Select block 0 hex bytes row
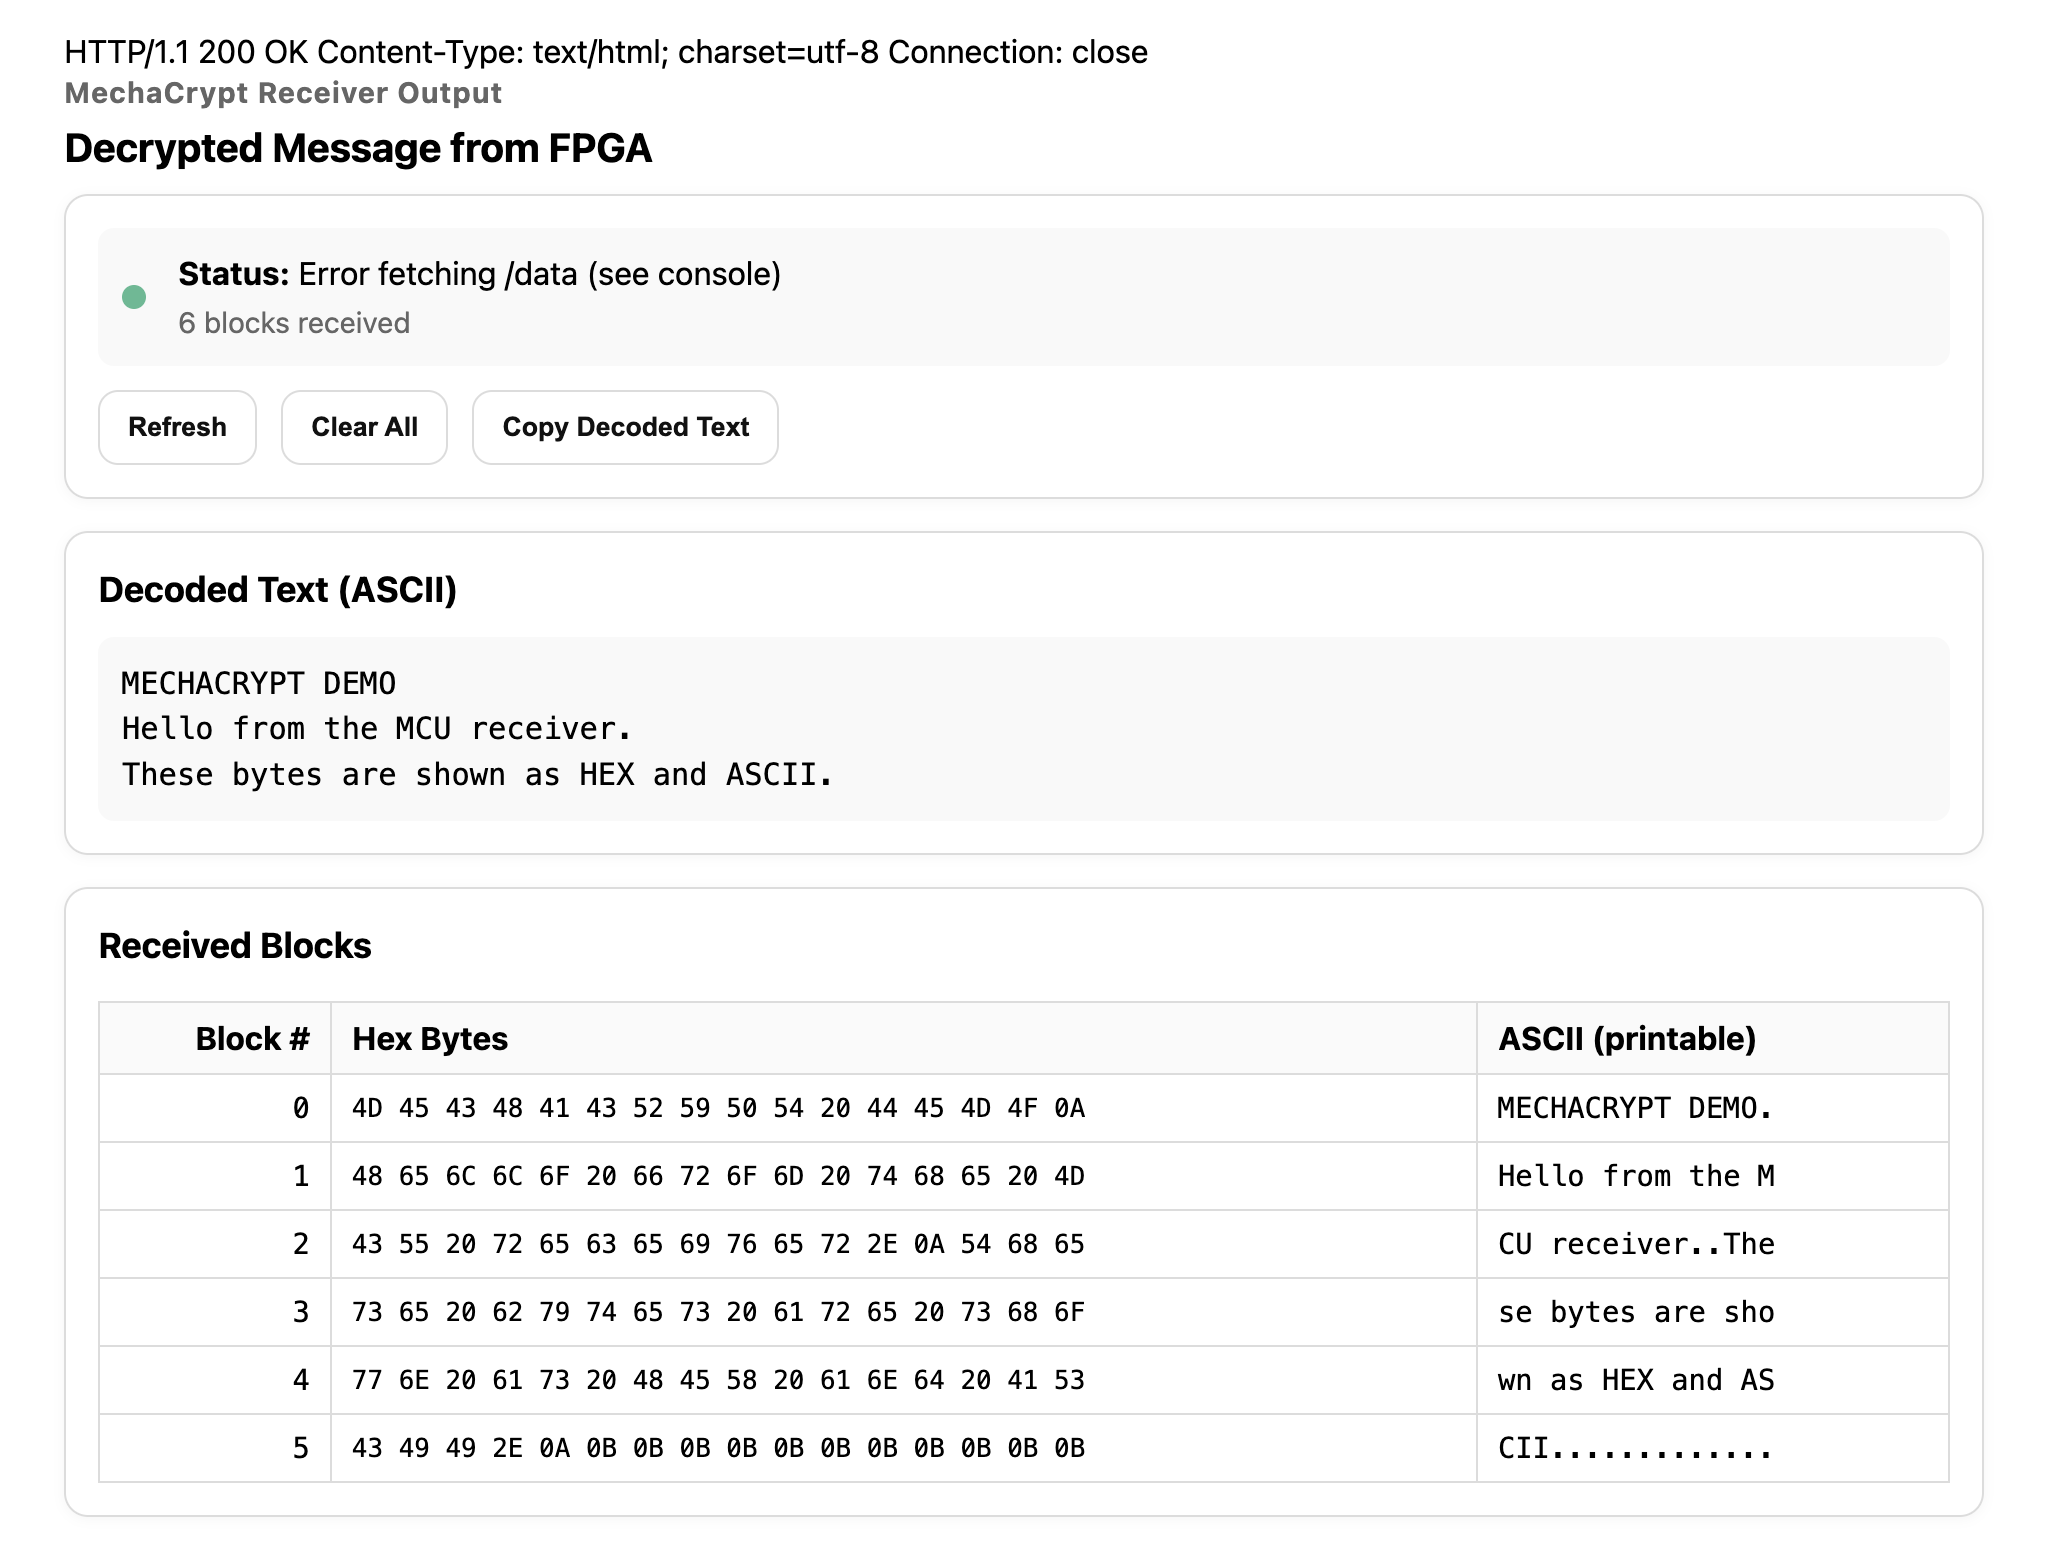The width and height of the screenshot is (2054, 1548). pos(718,1108)
